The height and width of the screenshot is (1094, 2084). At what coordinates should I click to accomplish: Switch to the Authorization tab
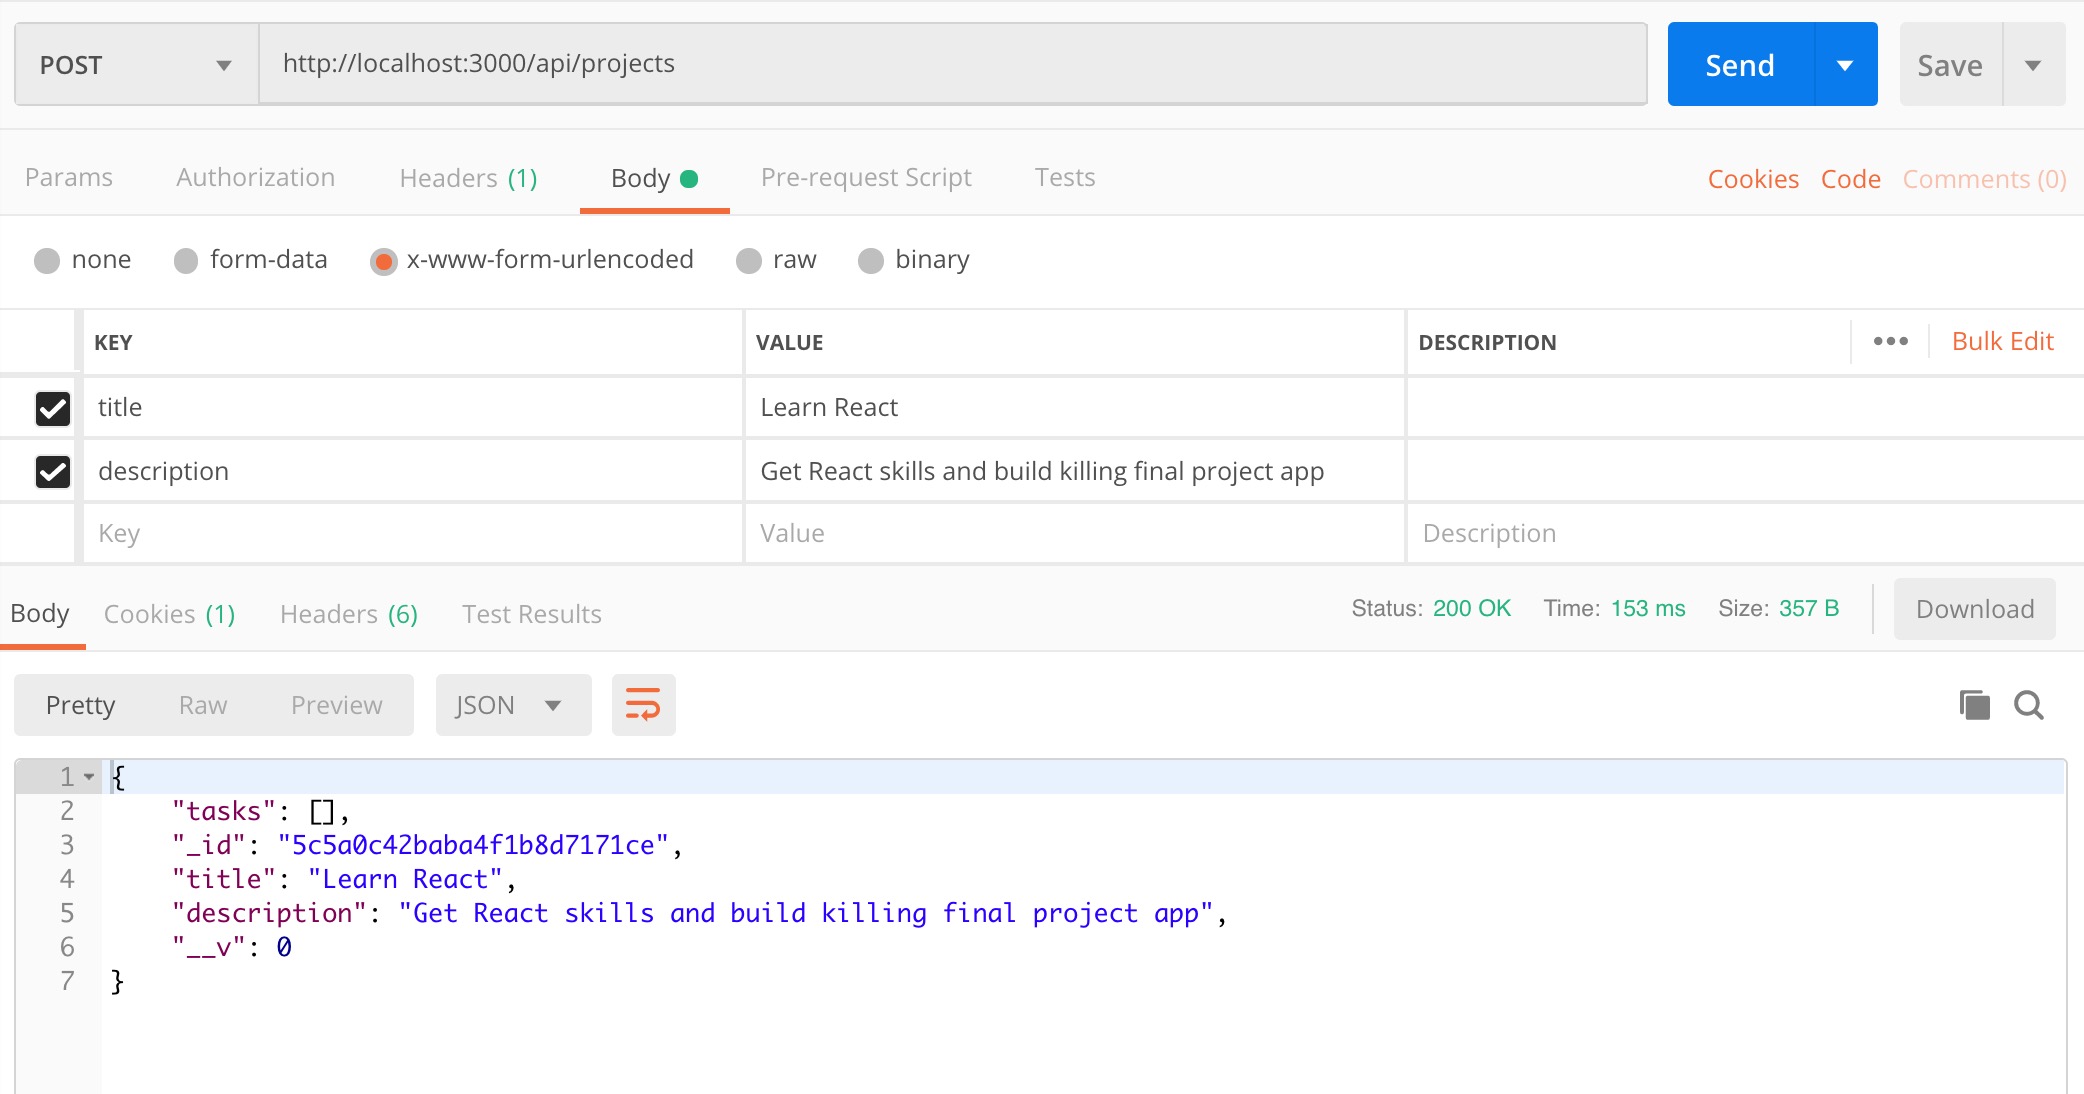(x=255, y=178)
